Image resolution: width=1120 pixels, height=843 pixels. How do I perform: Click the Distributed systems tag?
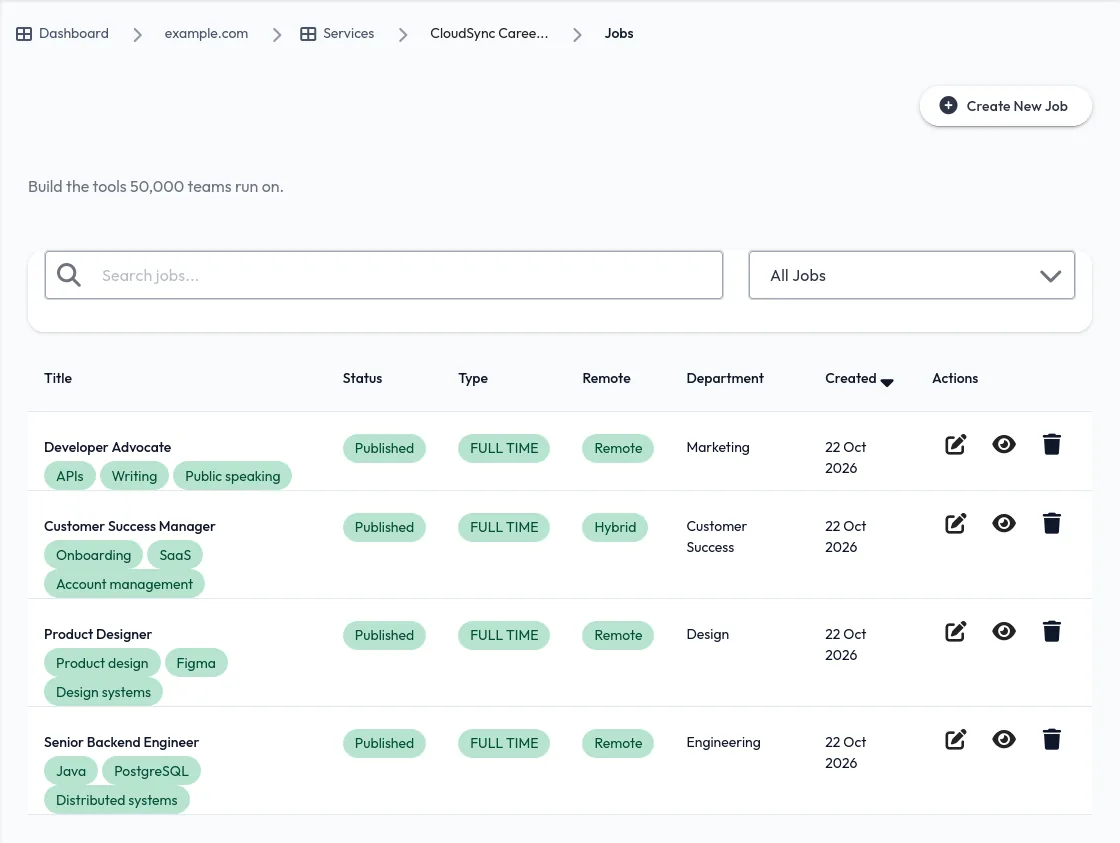coord(116,800)
